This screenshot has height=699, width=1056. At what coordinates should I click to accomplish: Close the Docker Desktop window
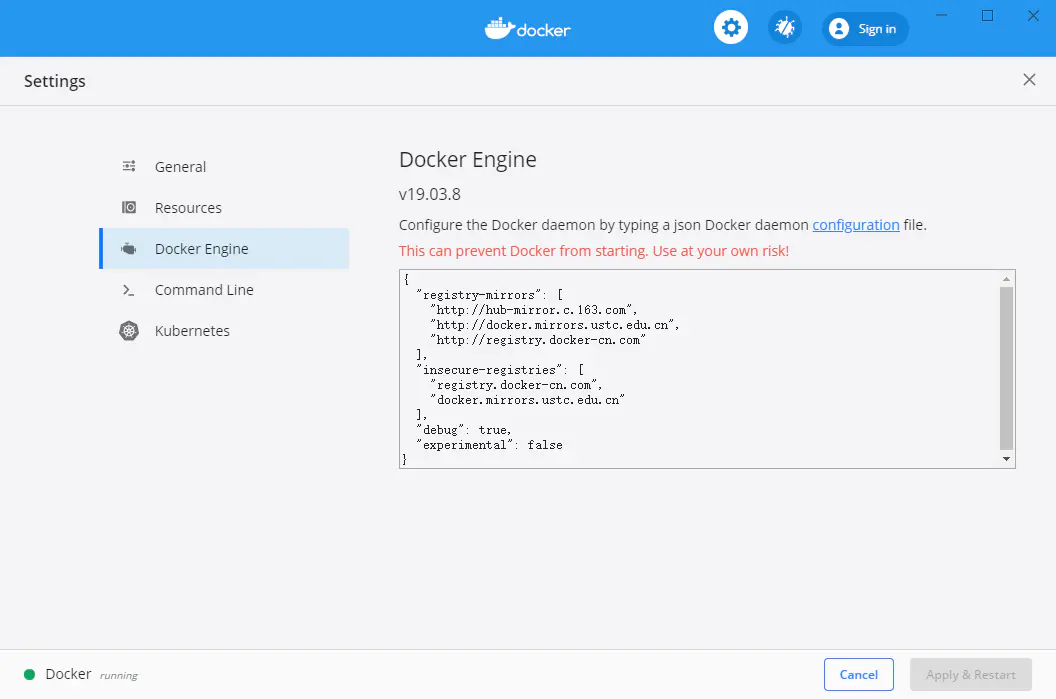pos(1033,15)
